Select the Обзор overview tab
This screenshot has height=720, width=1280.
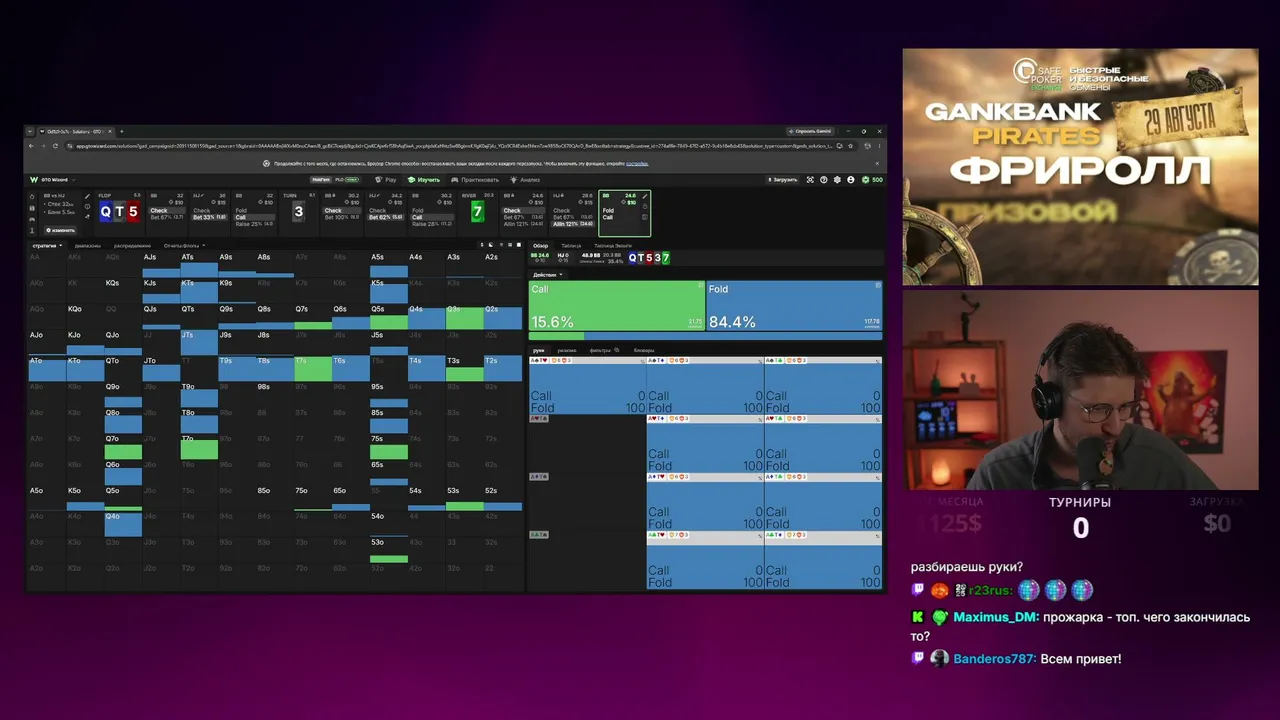coord(540,245)
